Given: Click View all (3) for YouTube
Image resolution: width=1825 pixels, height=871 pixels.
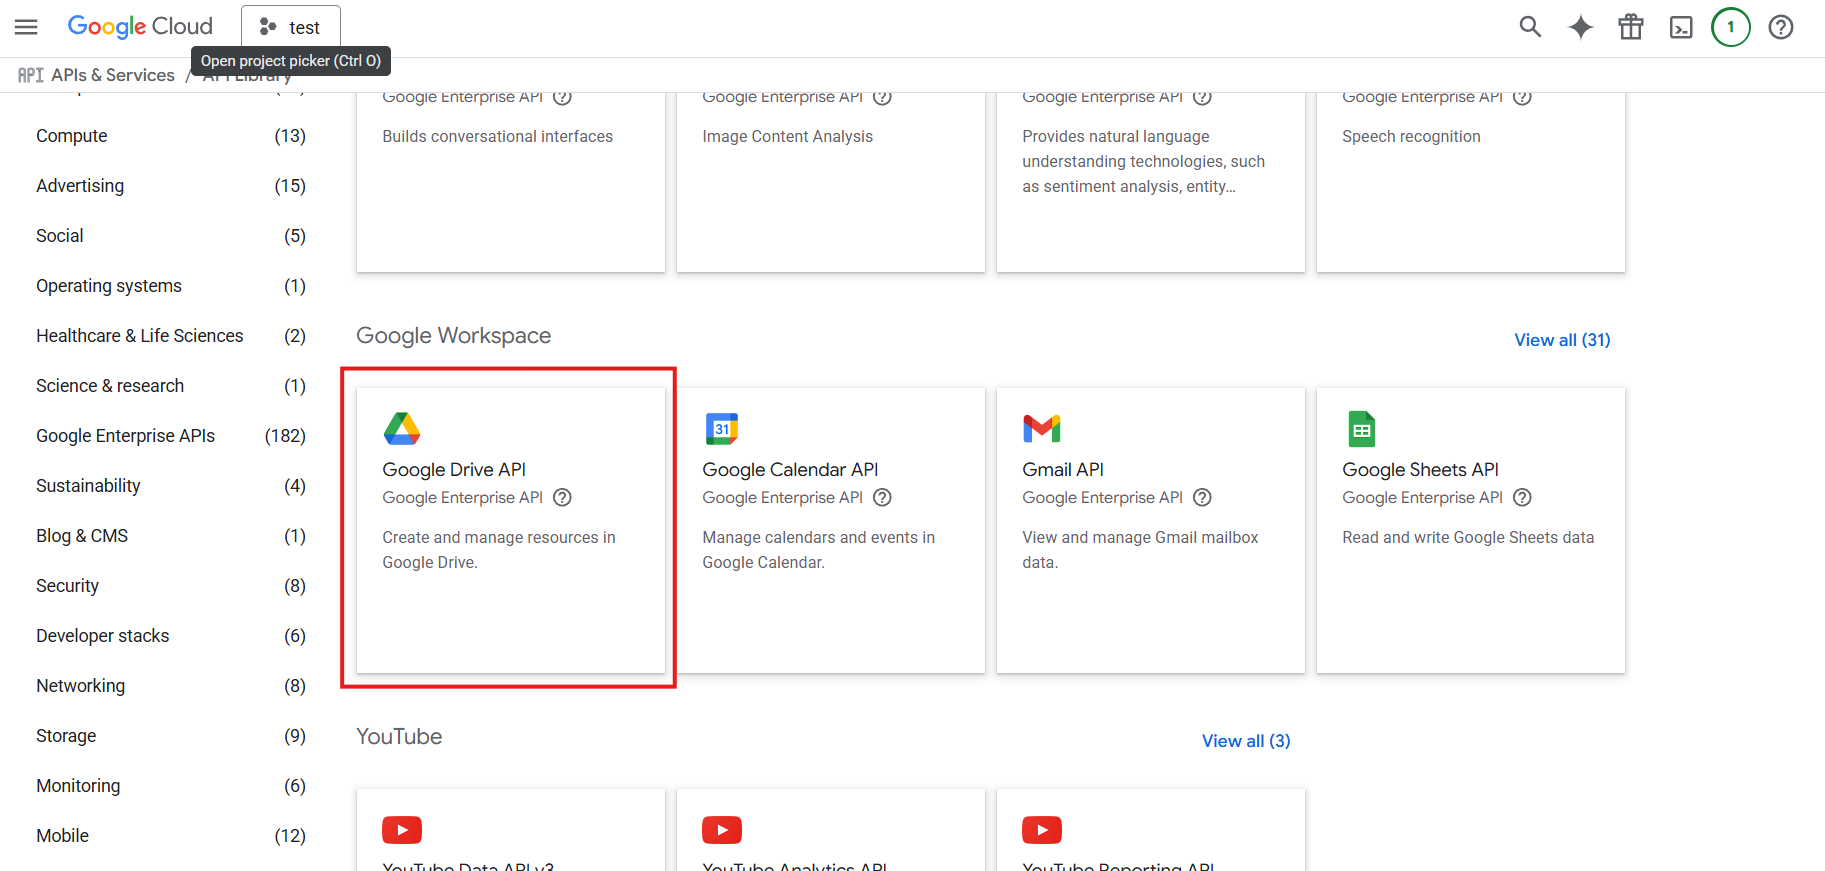Looking at the screenshot, I should tap(1246, 741).
